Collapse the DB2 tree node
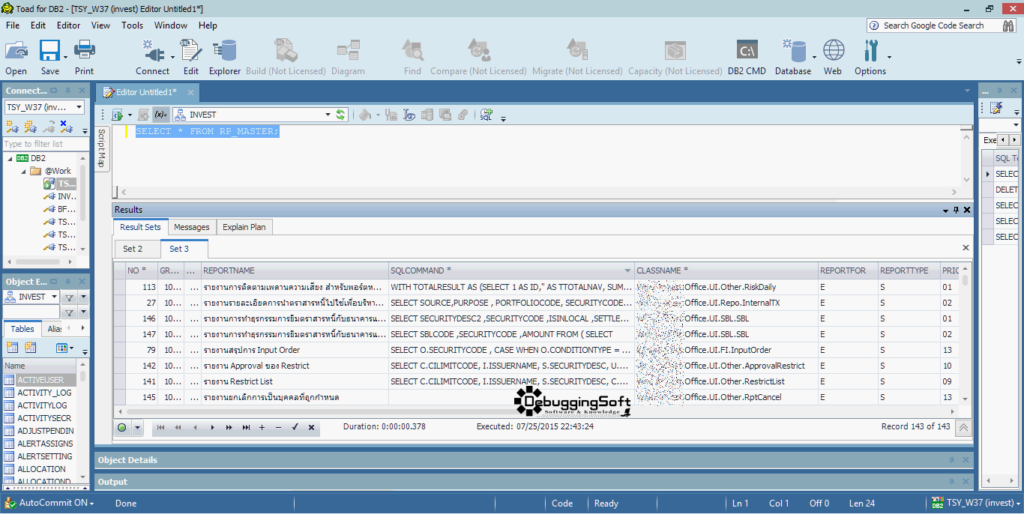This screenshot has width=1024, height=514. (10, 158)
